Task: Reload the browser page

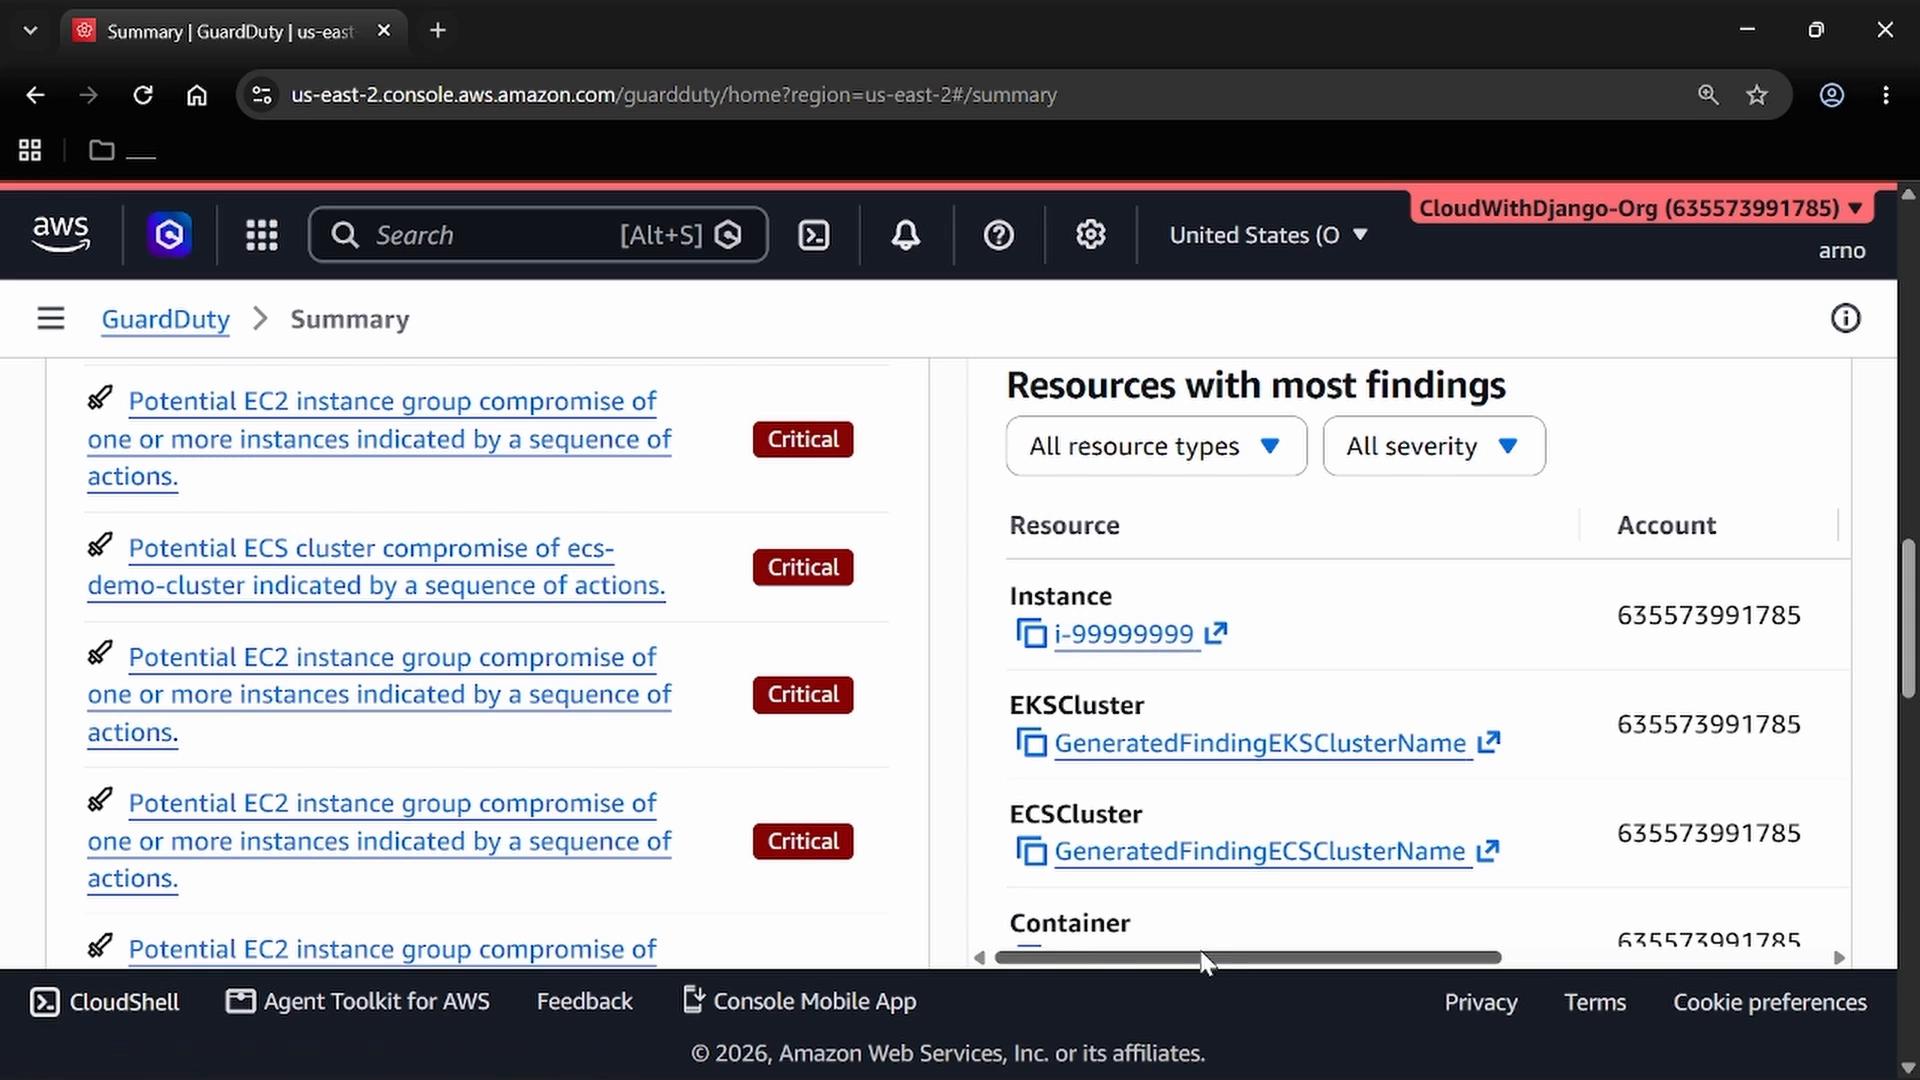Action: 143,95
